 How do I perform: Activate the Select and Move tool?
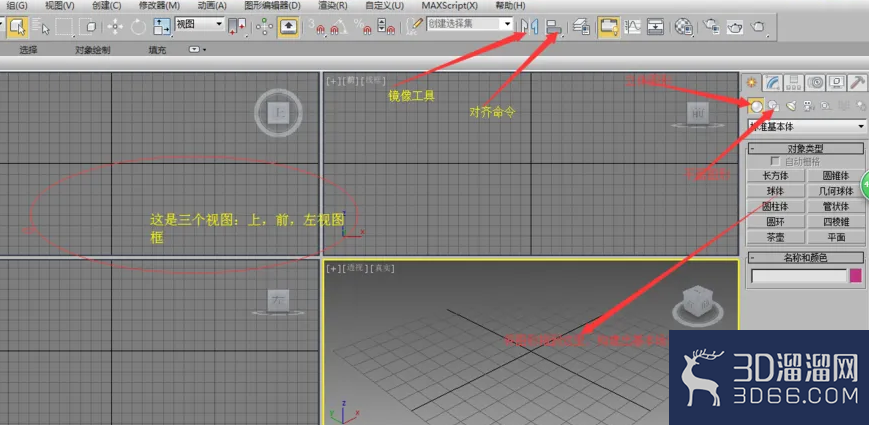tap(115, 26)
